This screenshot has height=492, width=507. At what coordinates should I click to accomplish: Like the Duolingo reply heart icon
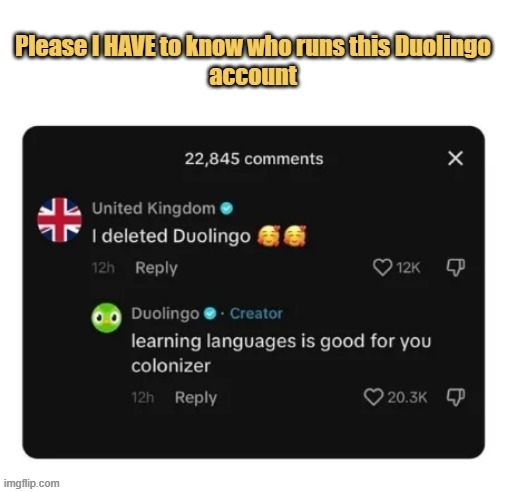pos(373,397)
